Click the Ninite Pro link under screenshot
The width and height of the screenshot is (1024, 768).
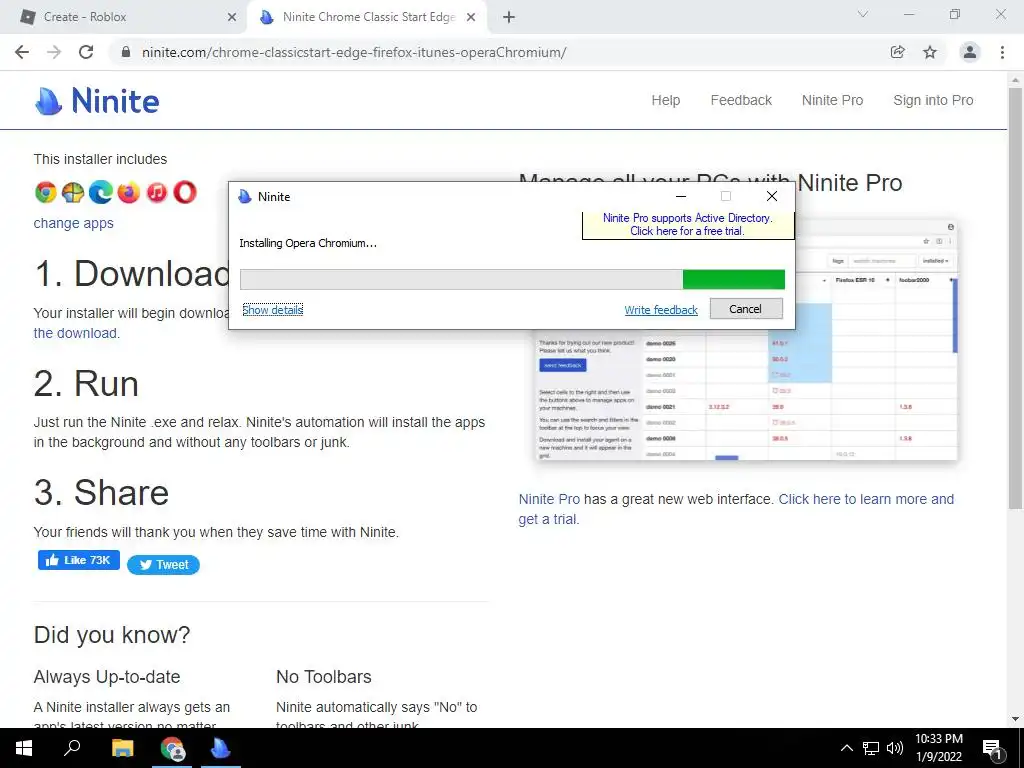[x=549, y=500]
